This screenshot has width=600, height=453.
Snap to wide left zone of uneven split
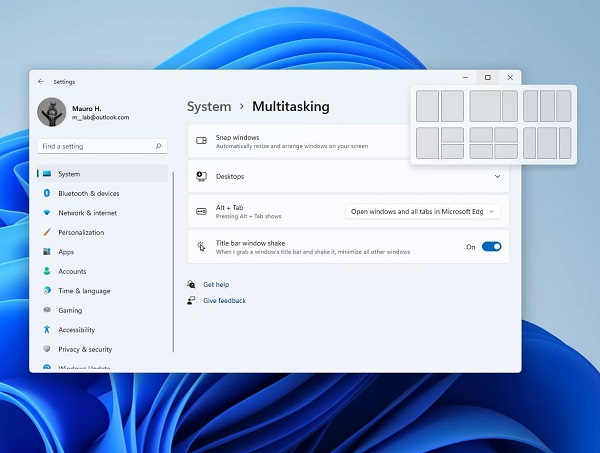(x=485, y=106)
